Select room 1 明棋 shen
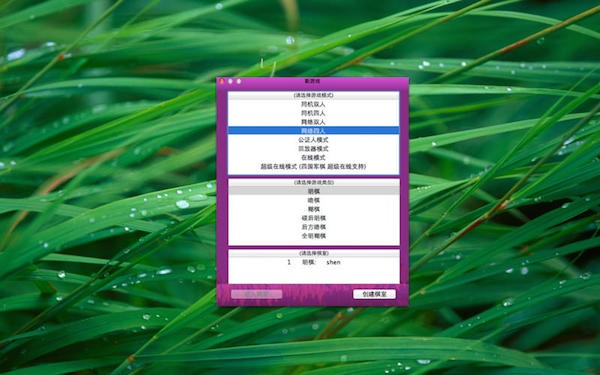 point(313,262)
